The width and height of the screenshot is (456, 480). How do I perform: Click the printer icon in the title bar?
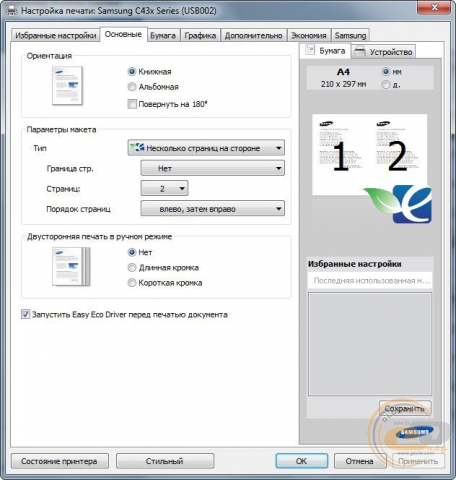pos(12,11)
